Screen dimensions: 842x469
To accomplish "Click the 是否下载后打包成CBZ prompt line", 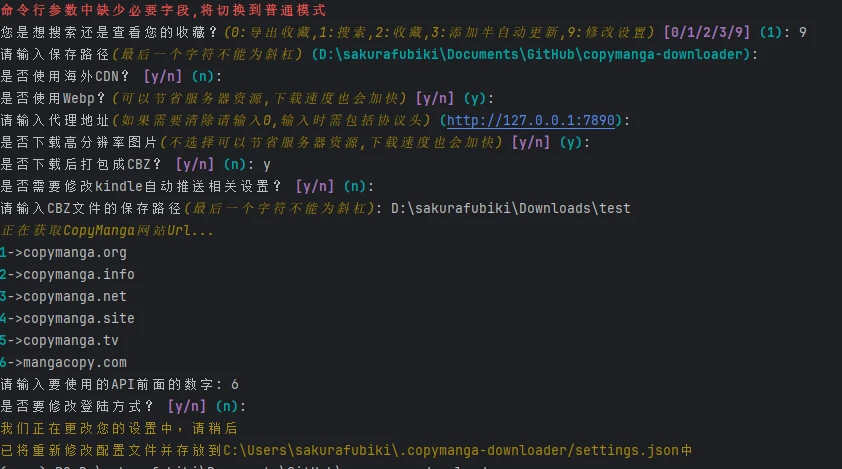I will coord(135,164).
